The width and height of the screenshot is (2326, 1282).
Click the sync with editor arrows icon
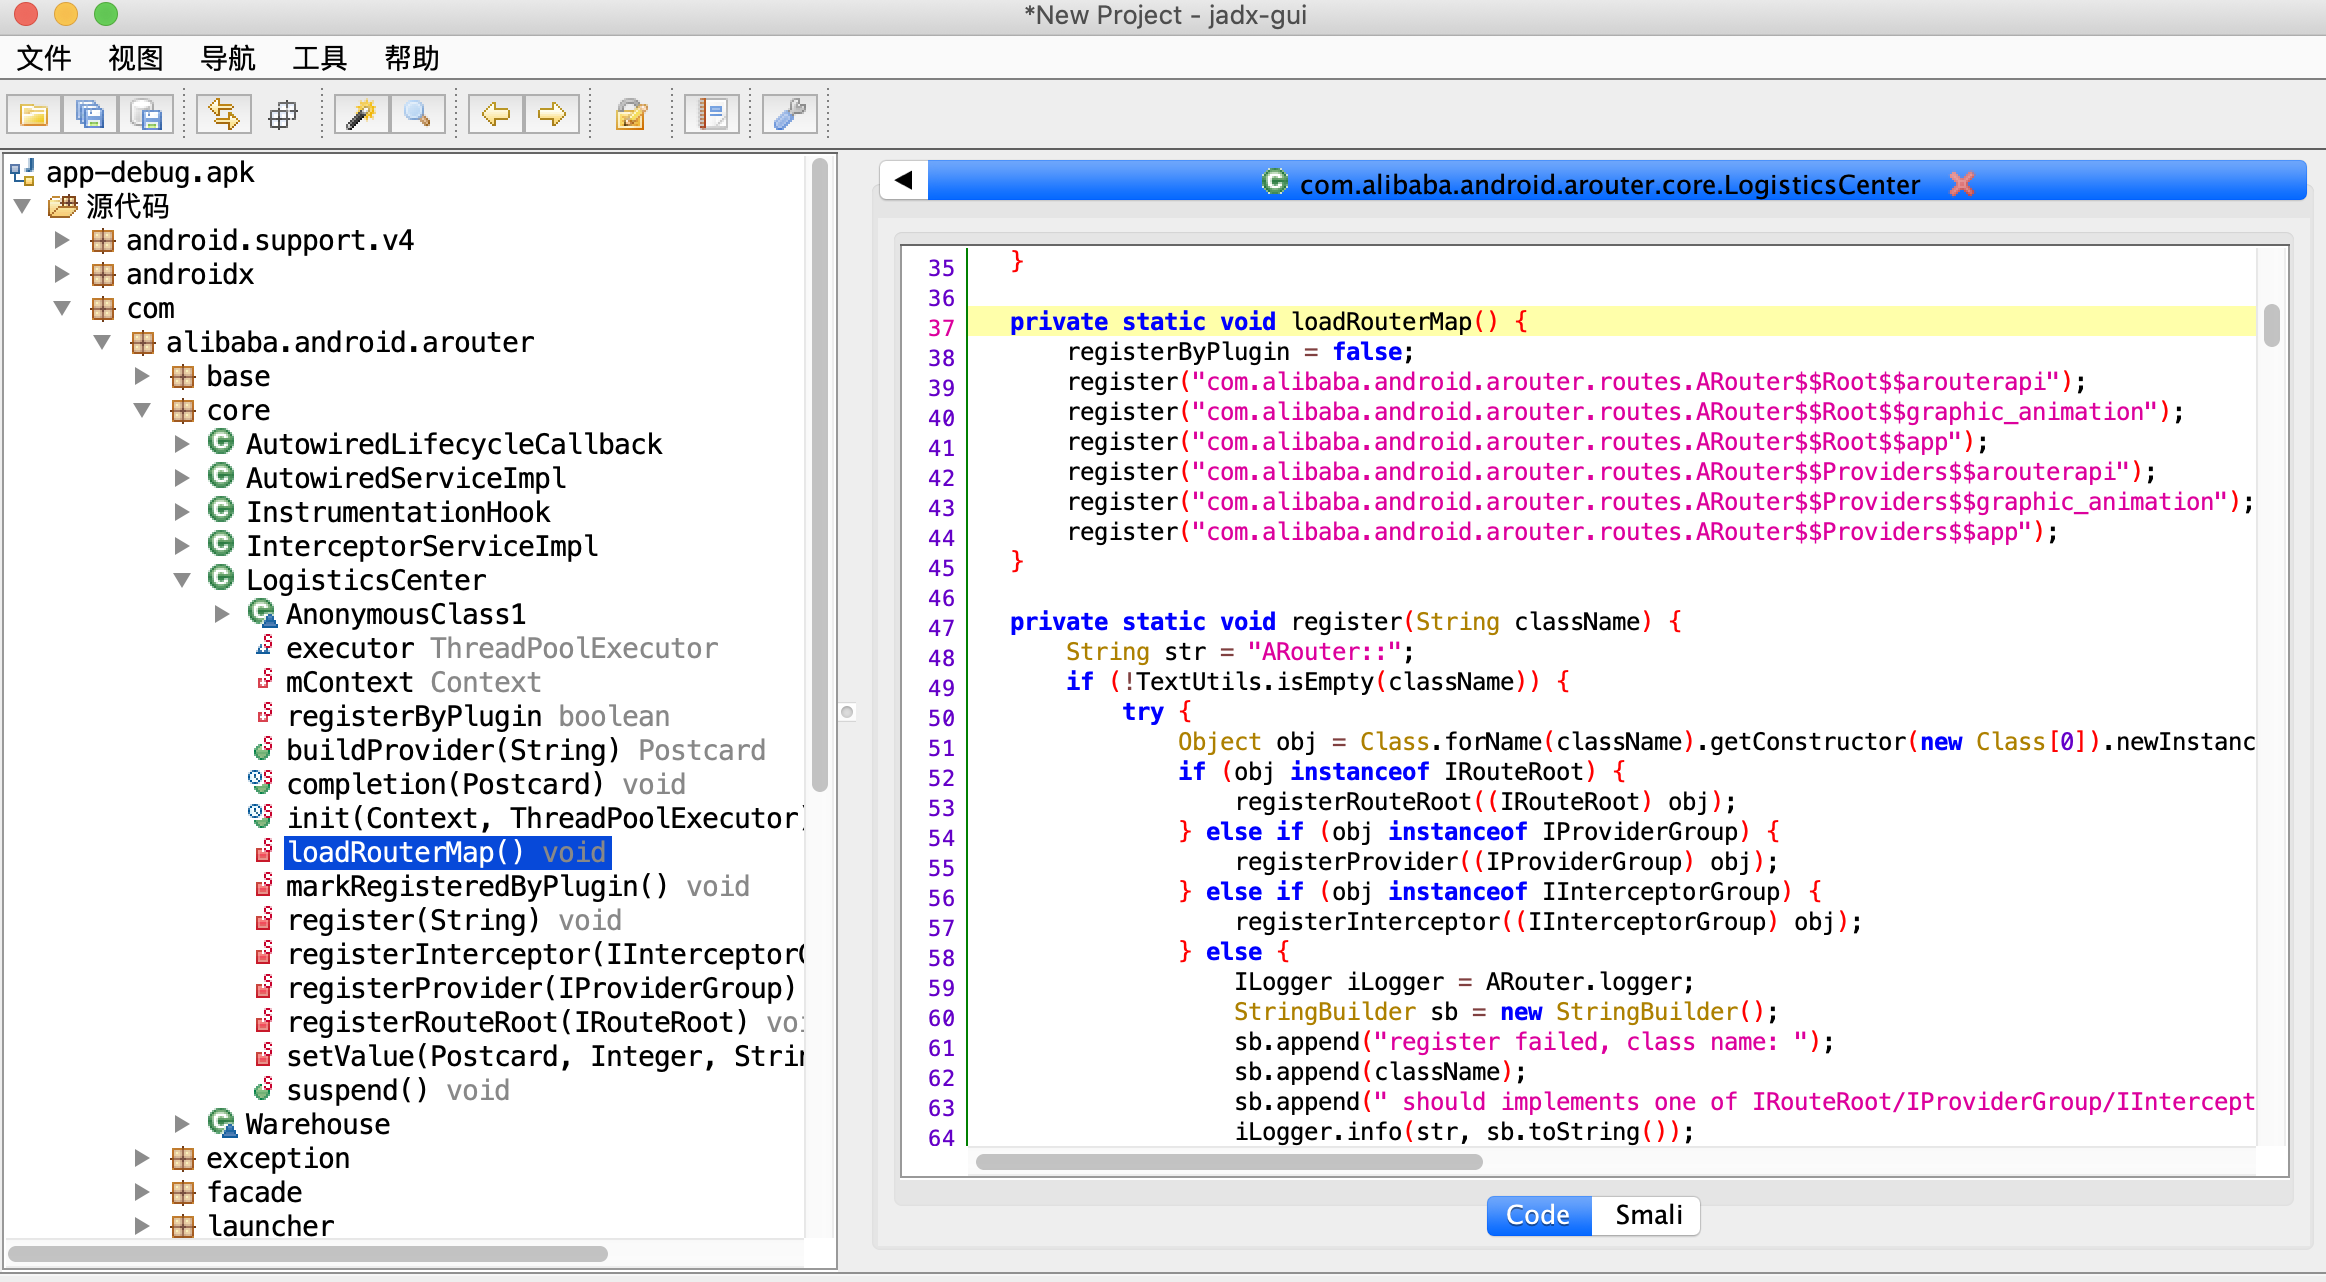[x=223, y=115]
